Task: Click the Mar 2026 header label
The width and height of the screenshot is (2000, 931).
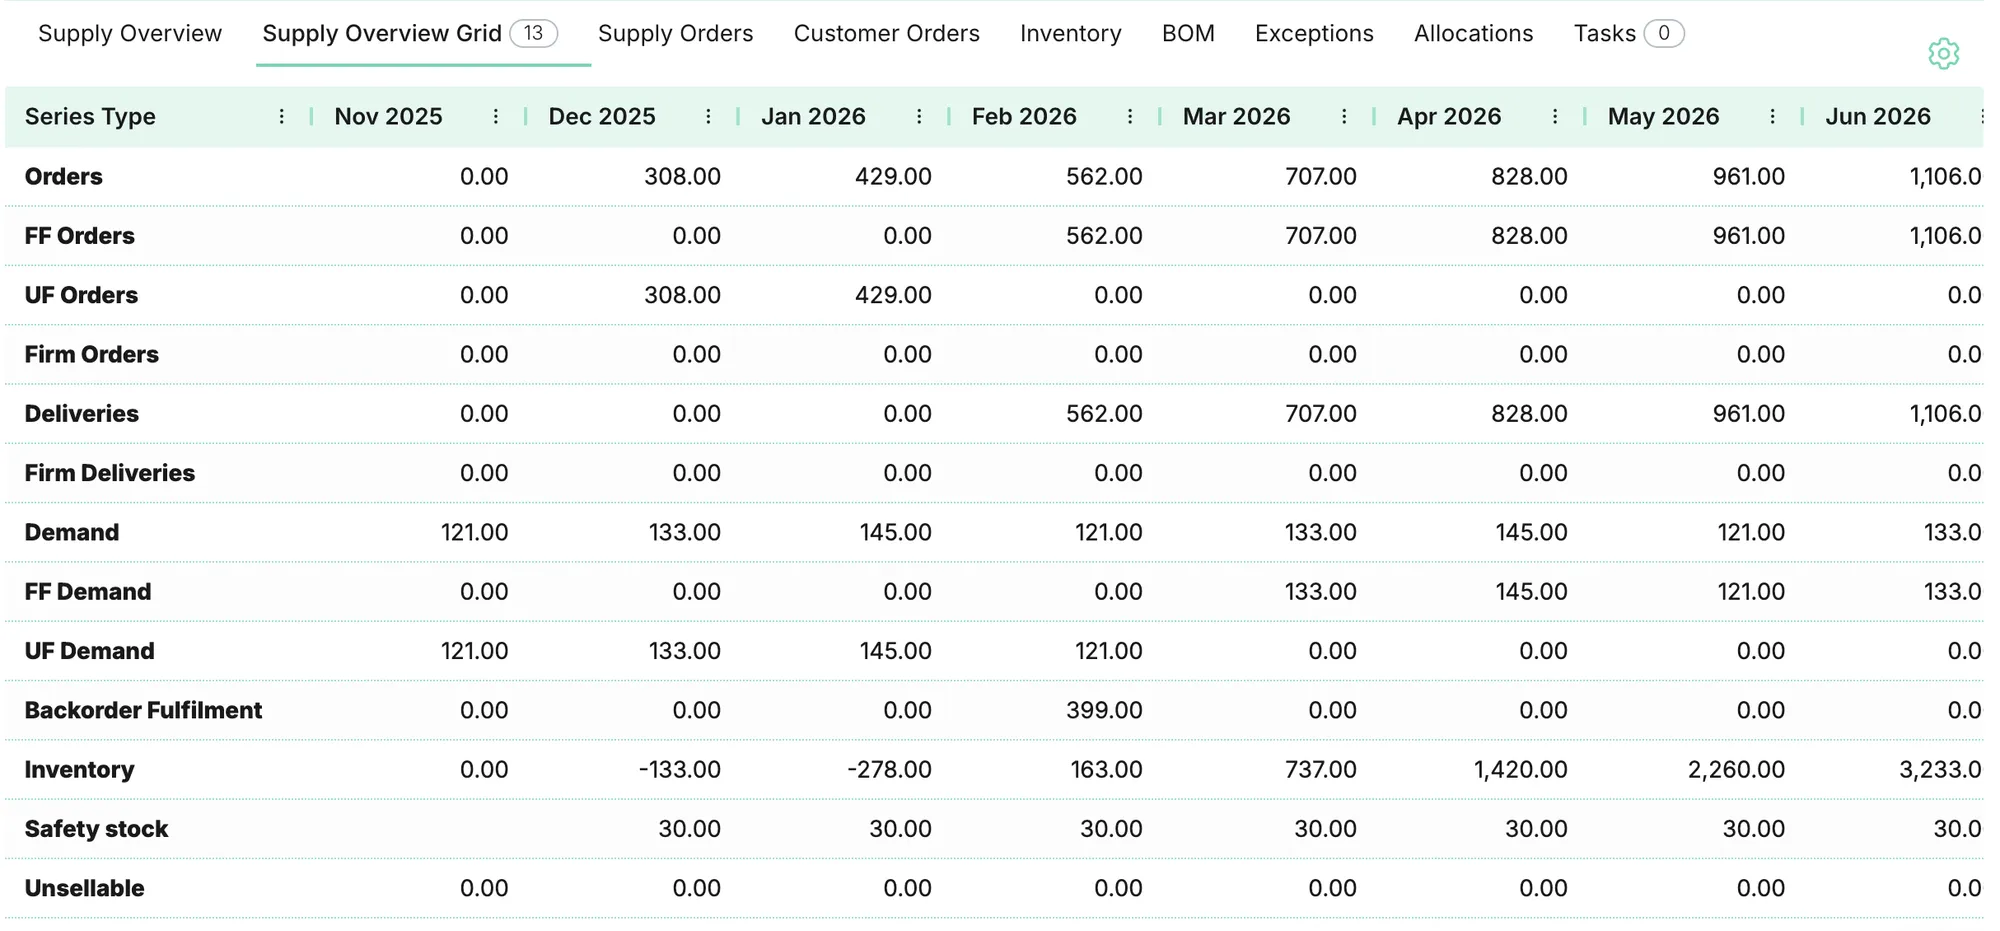Action: pos(1236,117)
